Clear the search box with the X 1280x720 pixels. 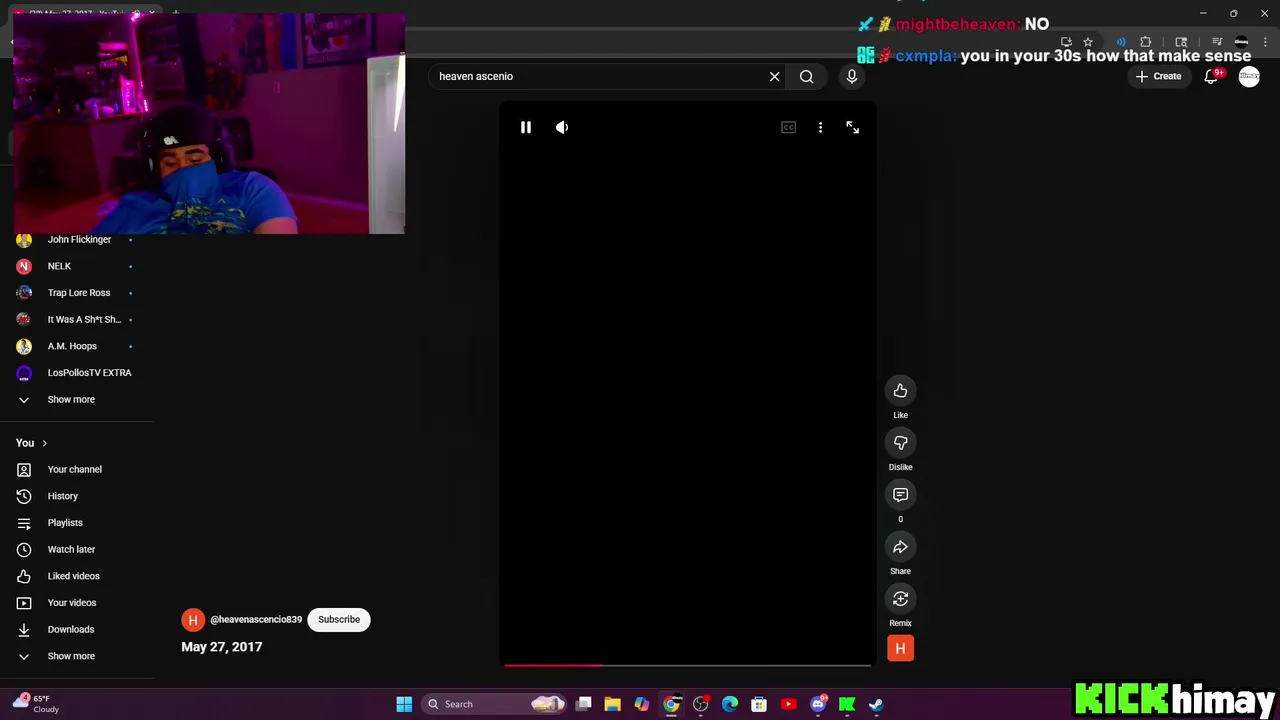pyautogui.click(x=774, y=76)
